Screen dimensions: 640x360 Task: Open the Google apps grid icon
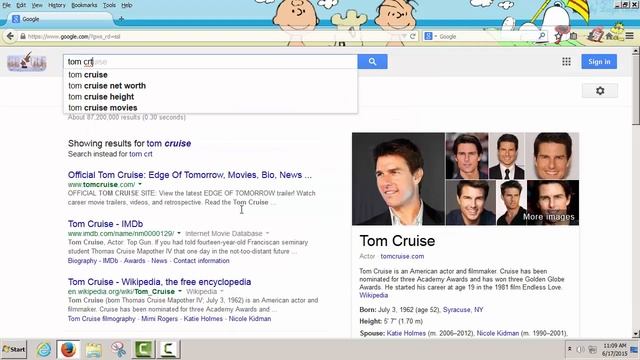click(566, 62)
